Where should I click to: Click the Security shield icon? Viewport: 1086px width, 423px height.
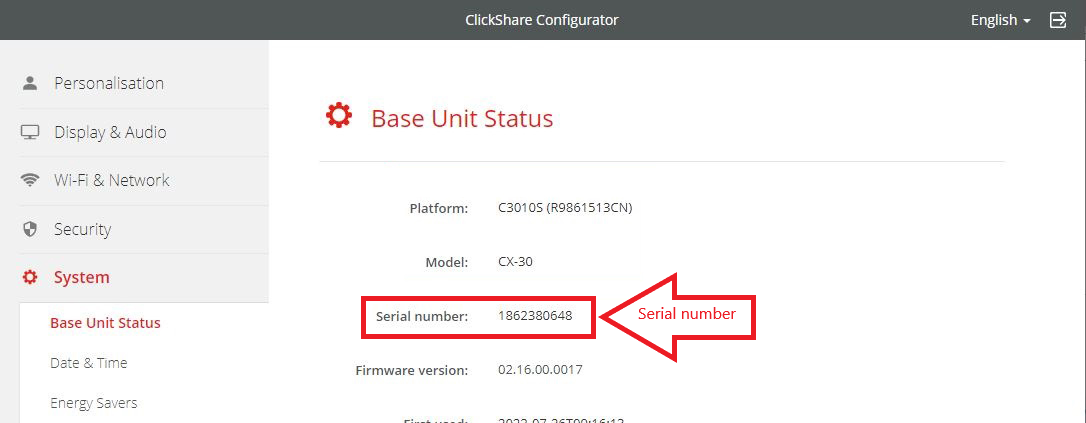click(x=30, y=229)
